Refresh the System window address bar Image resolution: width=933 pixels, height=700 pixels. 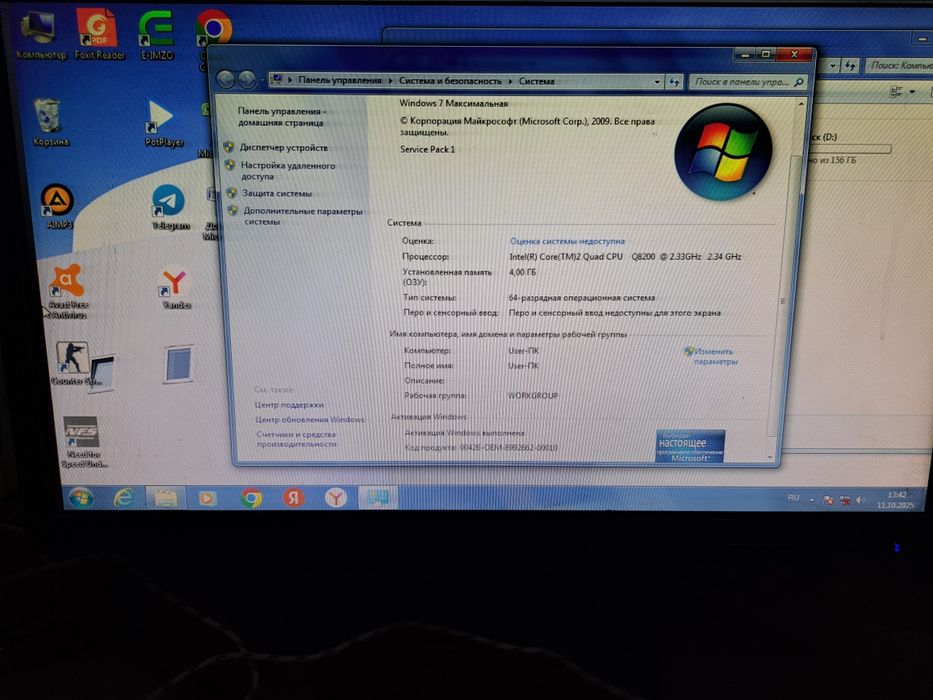tap(674, 82)
